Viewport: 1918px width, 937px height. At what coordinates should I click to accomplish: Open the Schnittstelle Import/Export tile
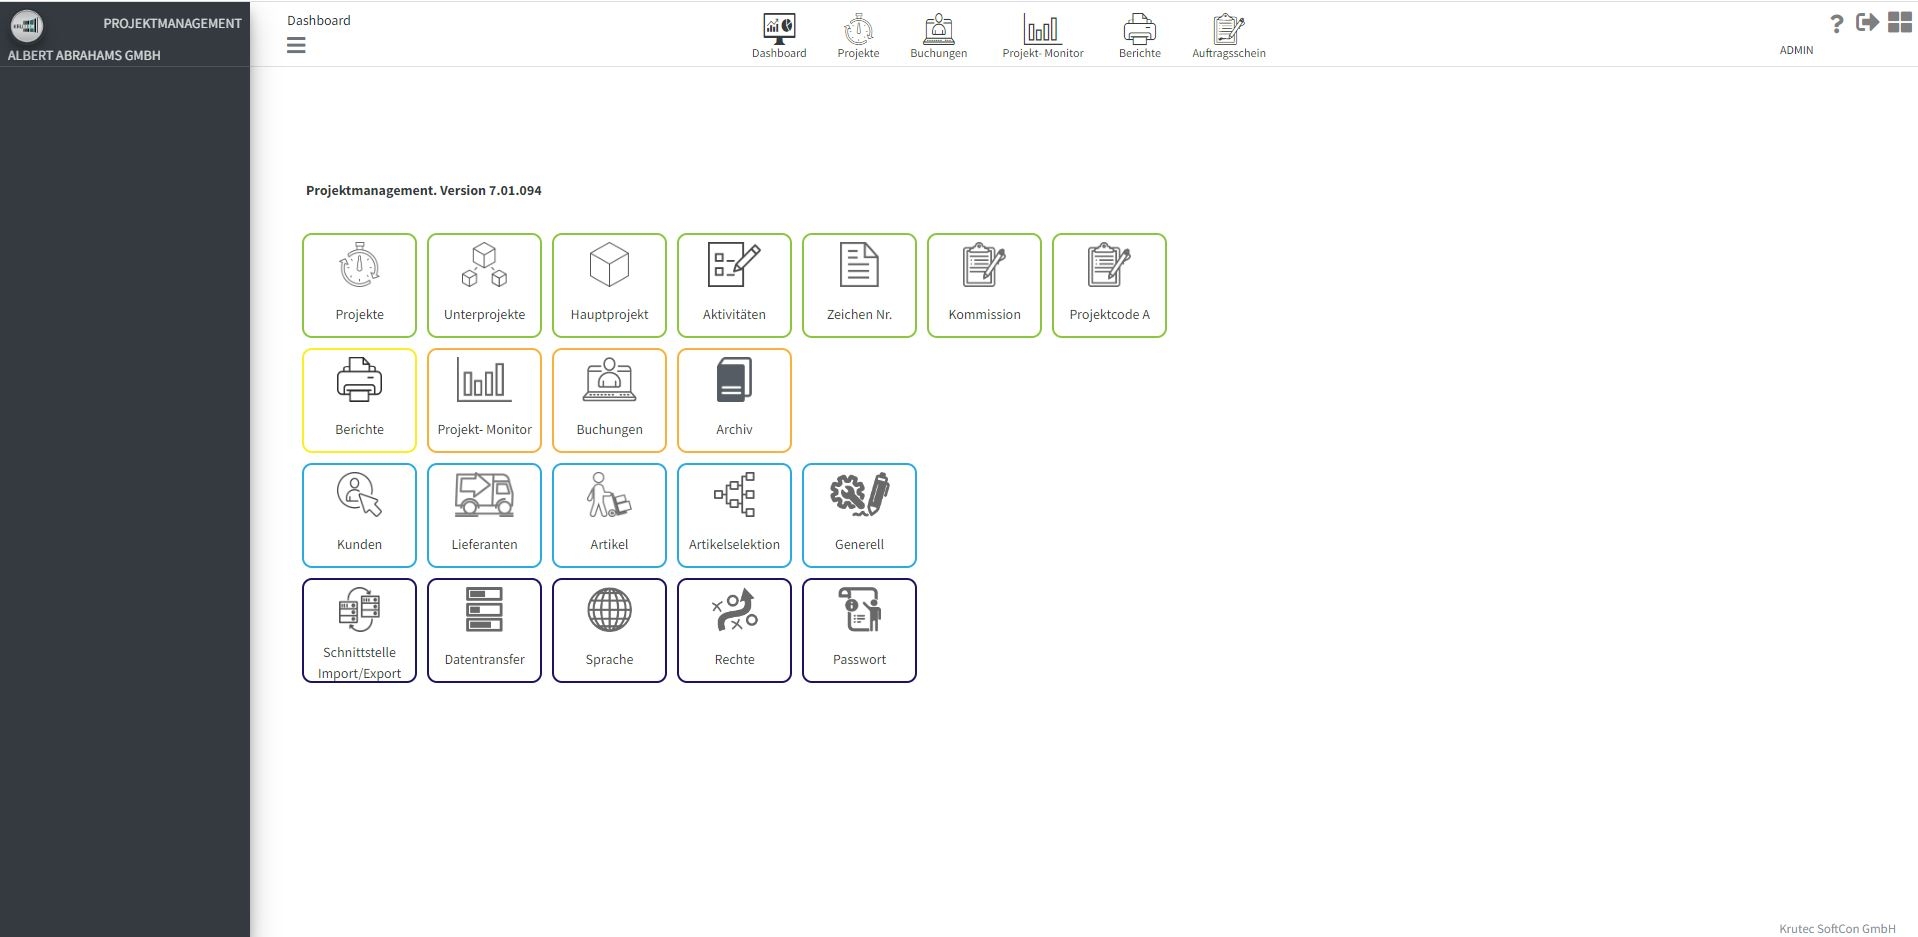[x=359, y=630]
